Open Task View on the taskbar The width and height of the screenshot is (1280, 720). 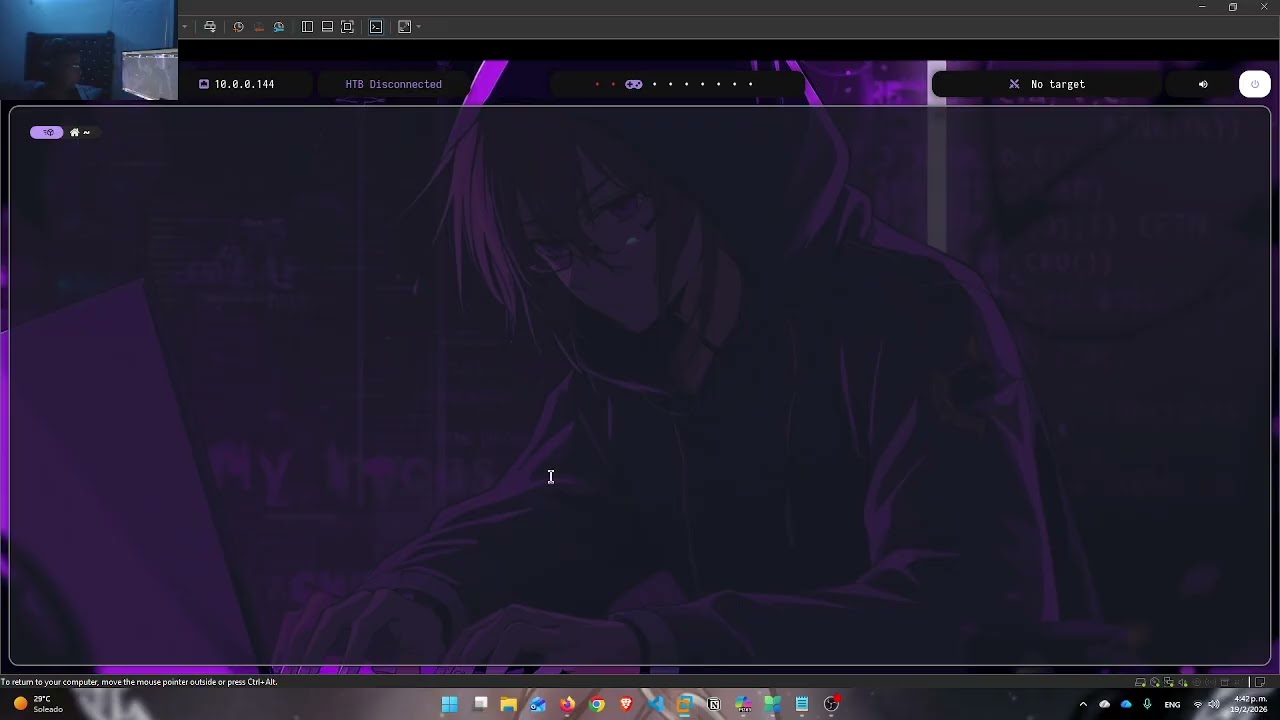coord(480,704)
